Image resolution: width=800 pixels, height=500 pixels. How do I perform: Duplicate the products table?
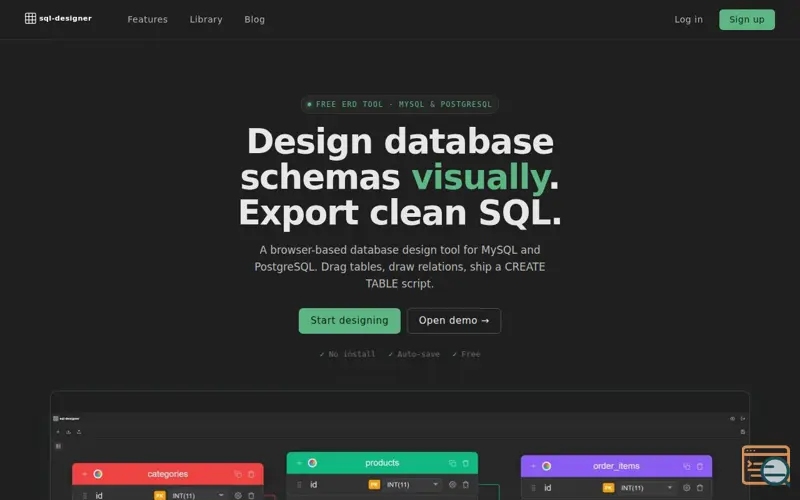(452, 463)
